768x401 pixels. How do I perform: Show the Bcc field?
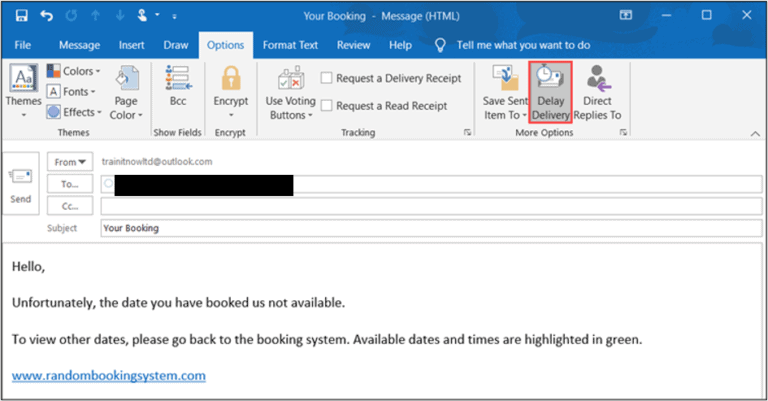click(178, 86)
